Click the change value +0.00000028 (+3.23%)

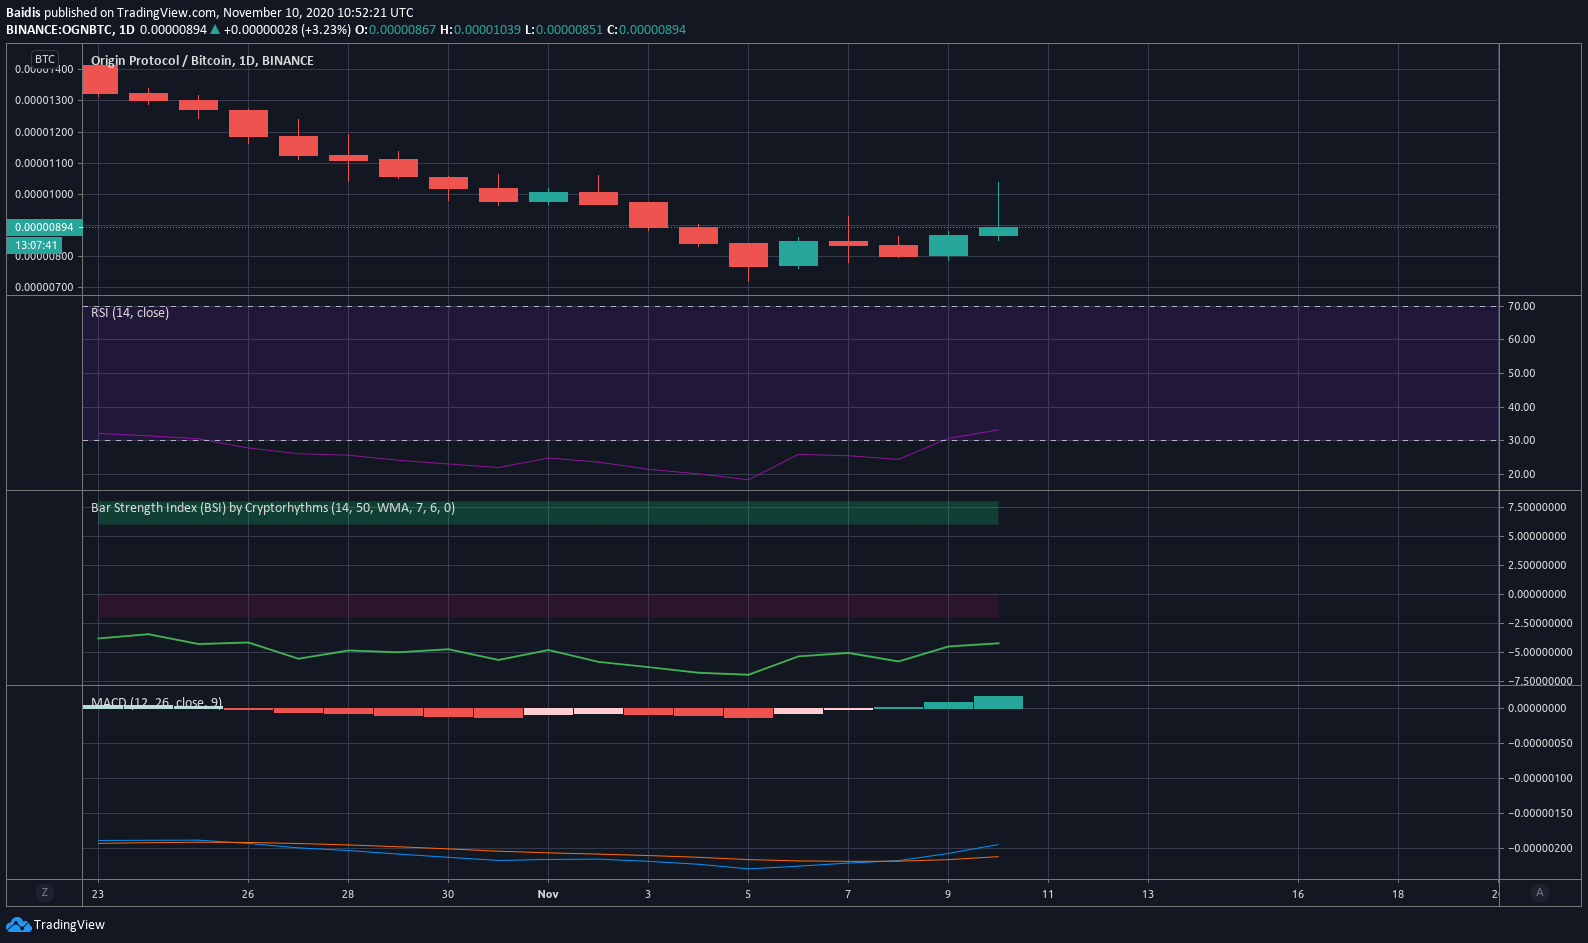(287, 30)
